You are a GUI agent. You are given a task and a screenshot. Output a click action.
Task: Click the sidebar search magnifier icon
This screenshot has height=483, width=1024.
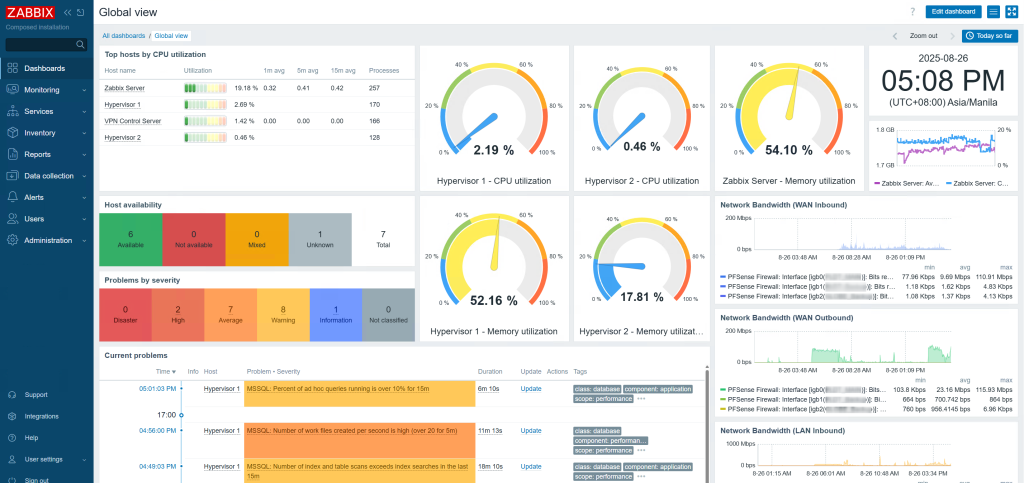click(80, 44)
